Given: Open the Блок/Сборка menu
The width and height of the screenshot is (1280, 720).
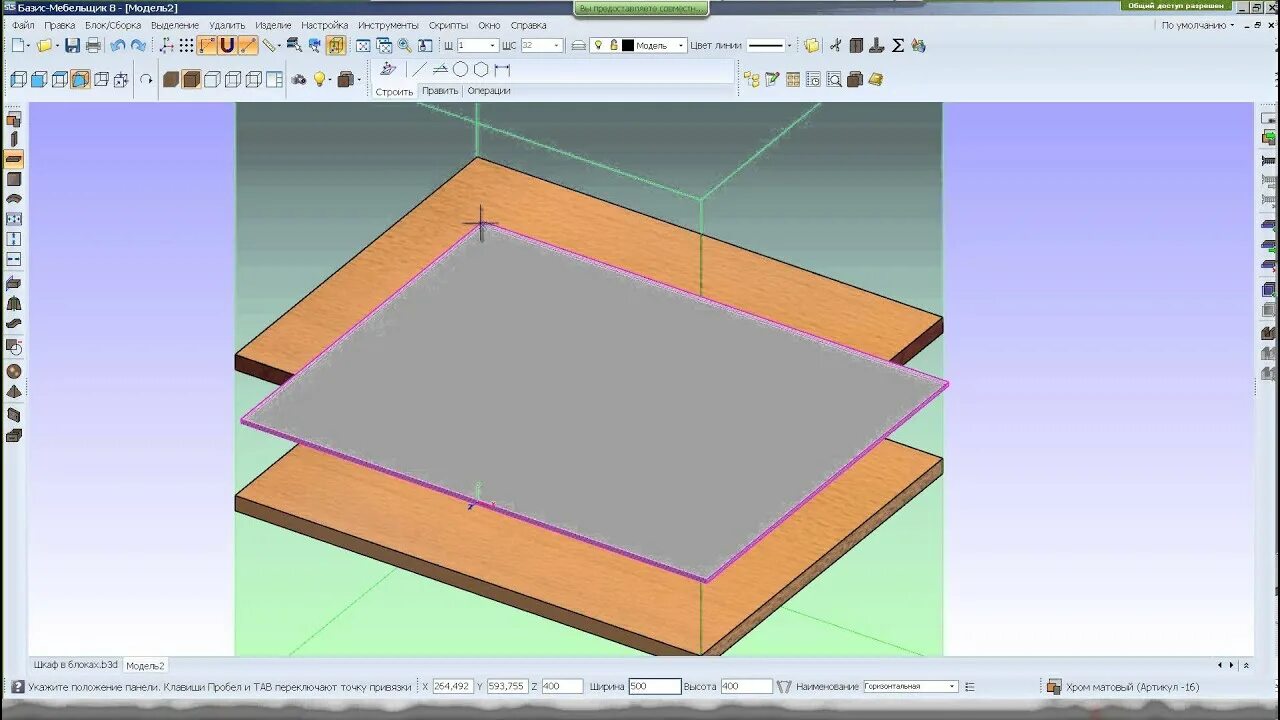Looking at the screenshot, I should (x=113, y=25).
